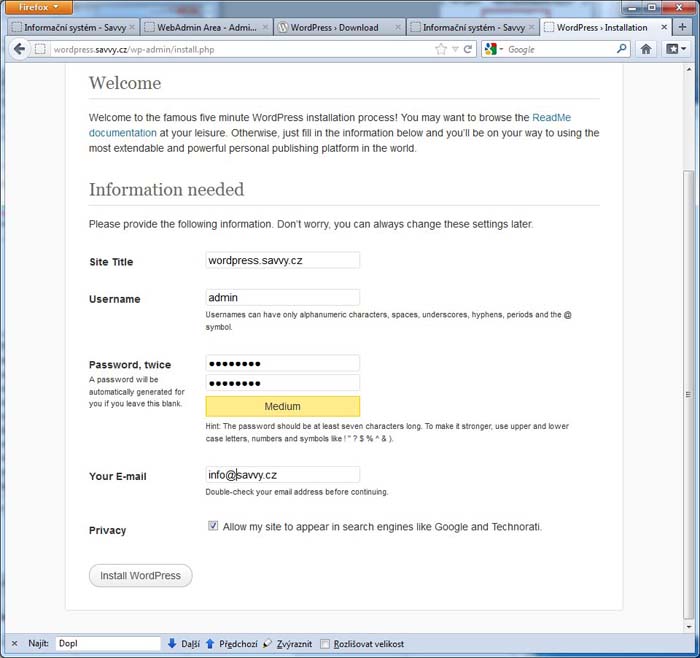Open a new tab with the plus button
Viewport: 700px width, 658px height.
point(682,27)
